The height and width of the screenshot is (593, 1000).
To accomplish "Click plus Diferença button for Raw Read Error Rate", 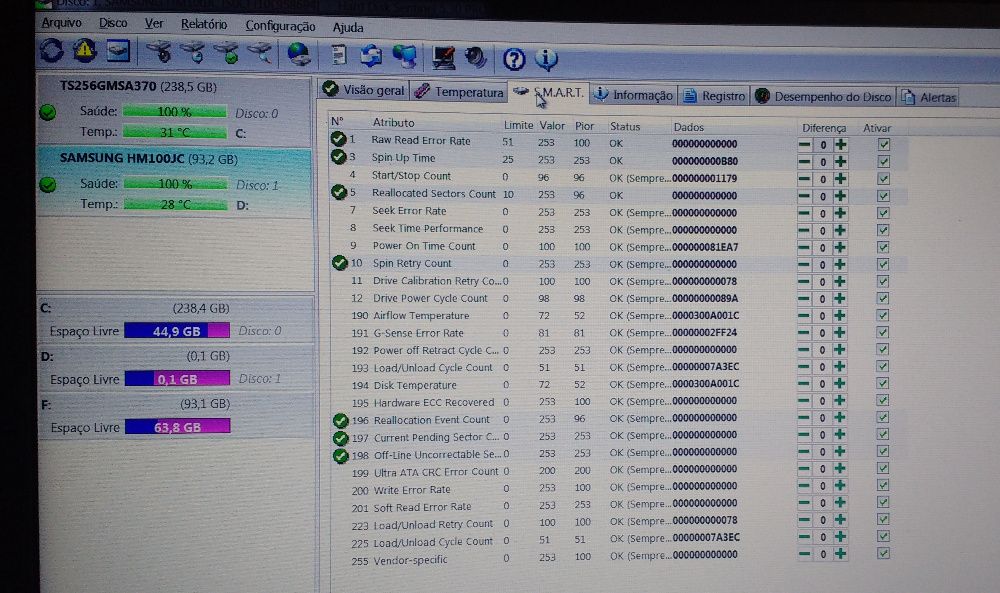I will point(841,145).
